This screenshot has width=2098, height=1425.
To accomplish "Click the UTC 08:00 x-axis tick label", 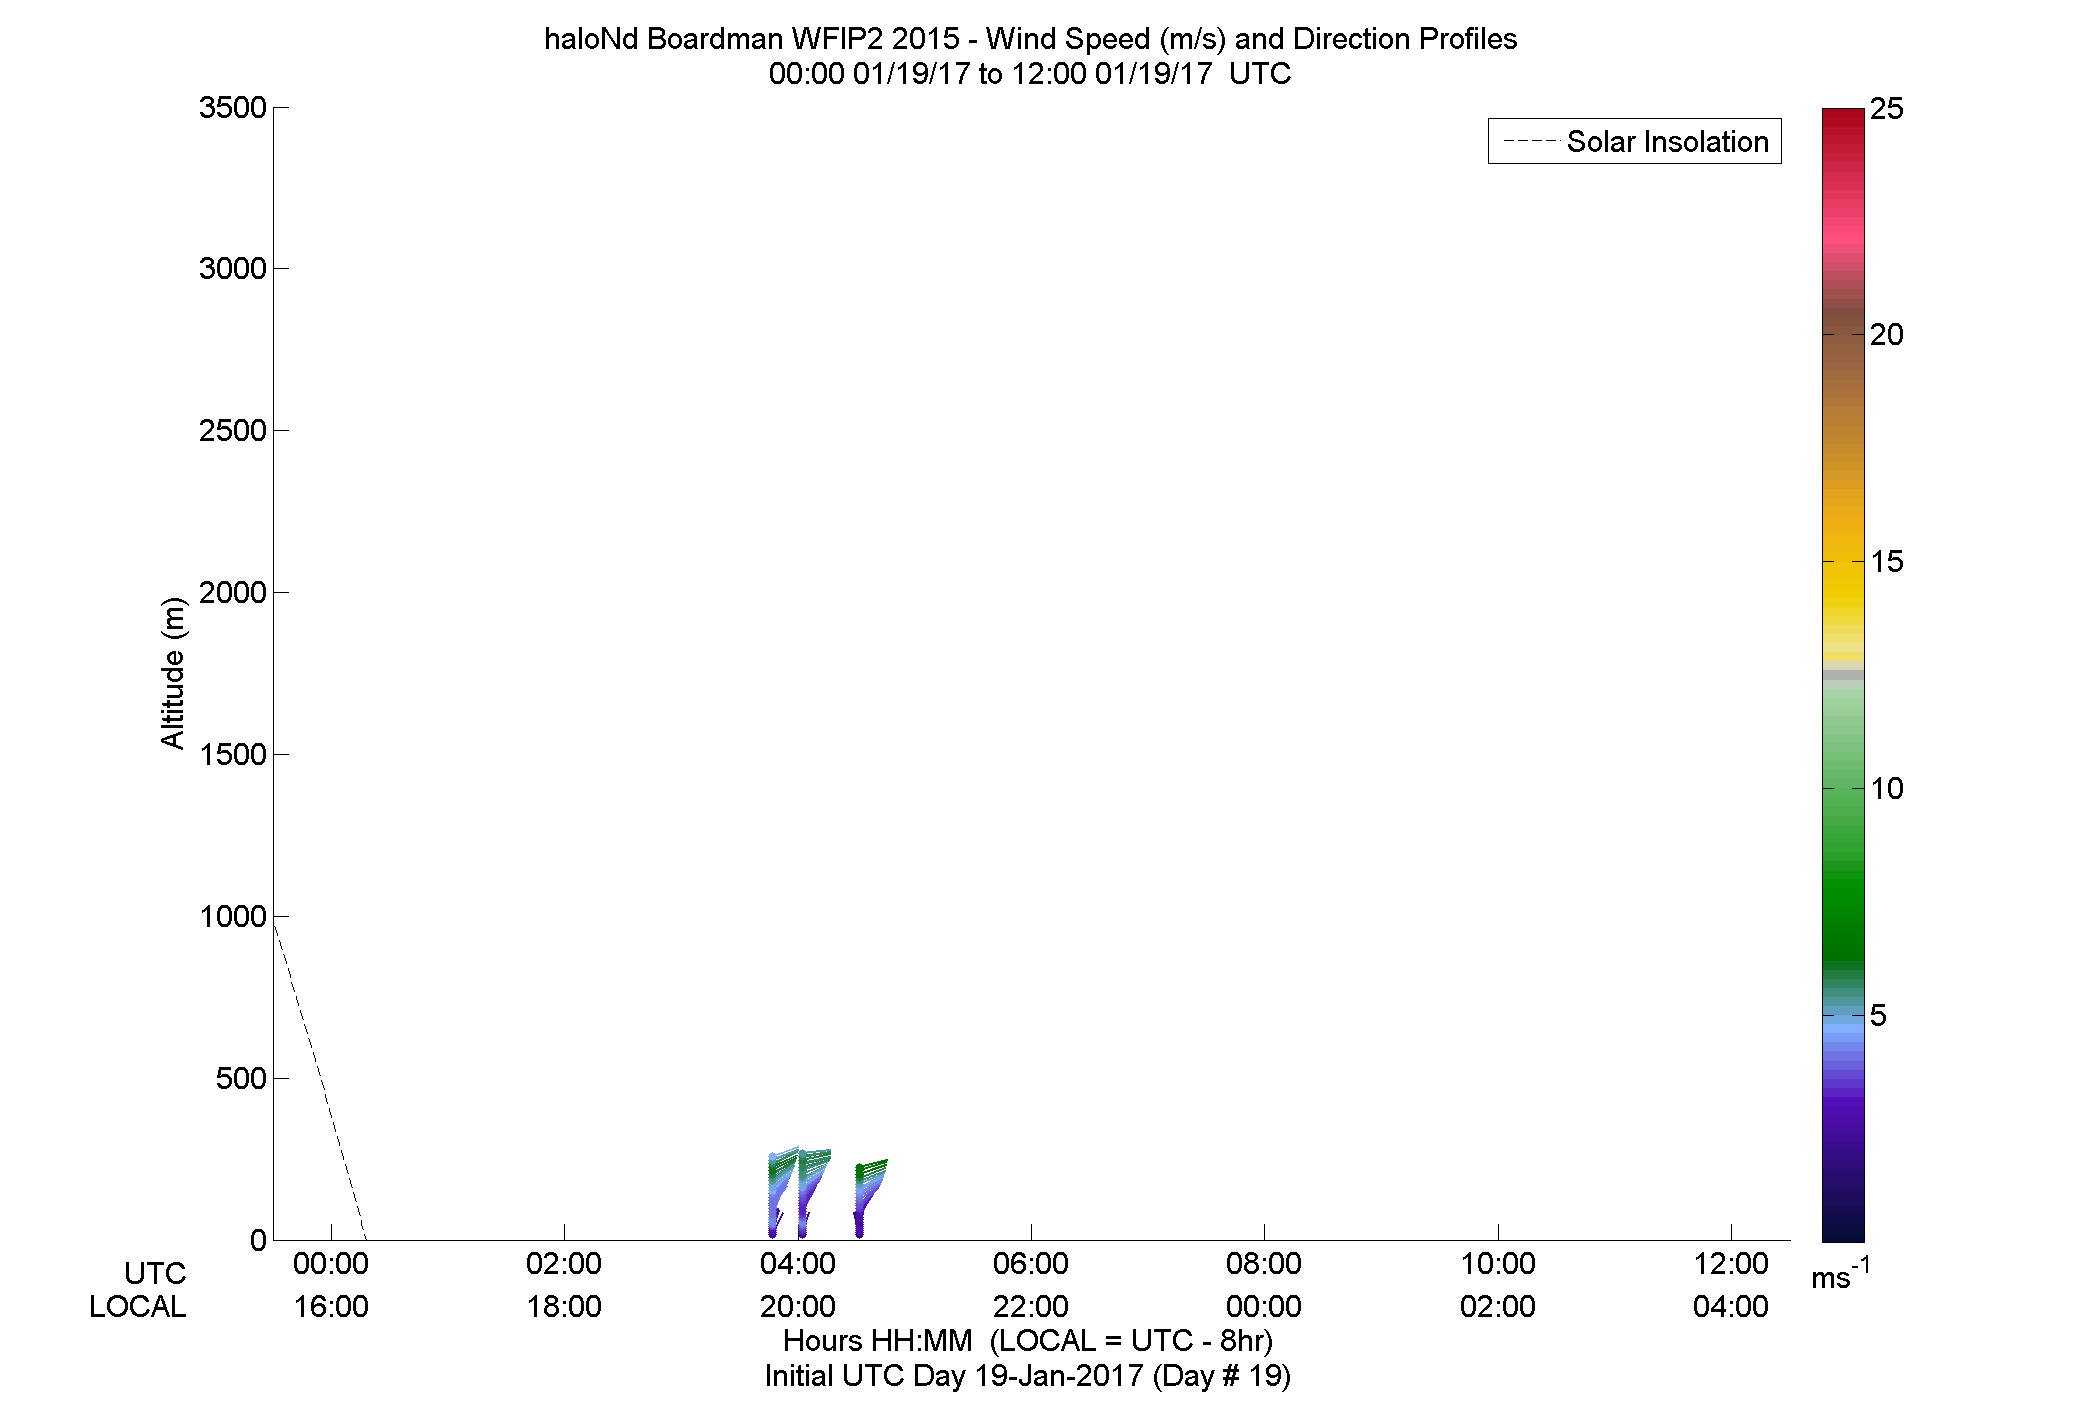I will (1264, 1264).
